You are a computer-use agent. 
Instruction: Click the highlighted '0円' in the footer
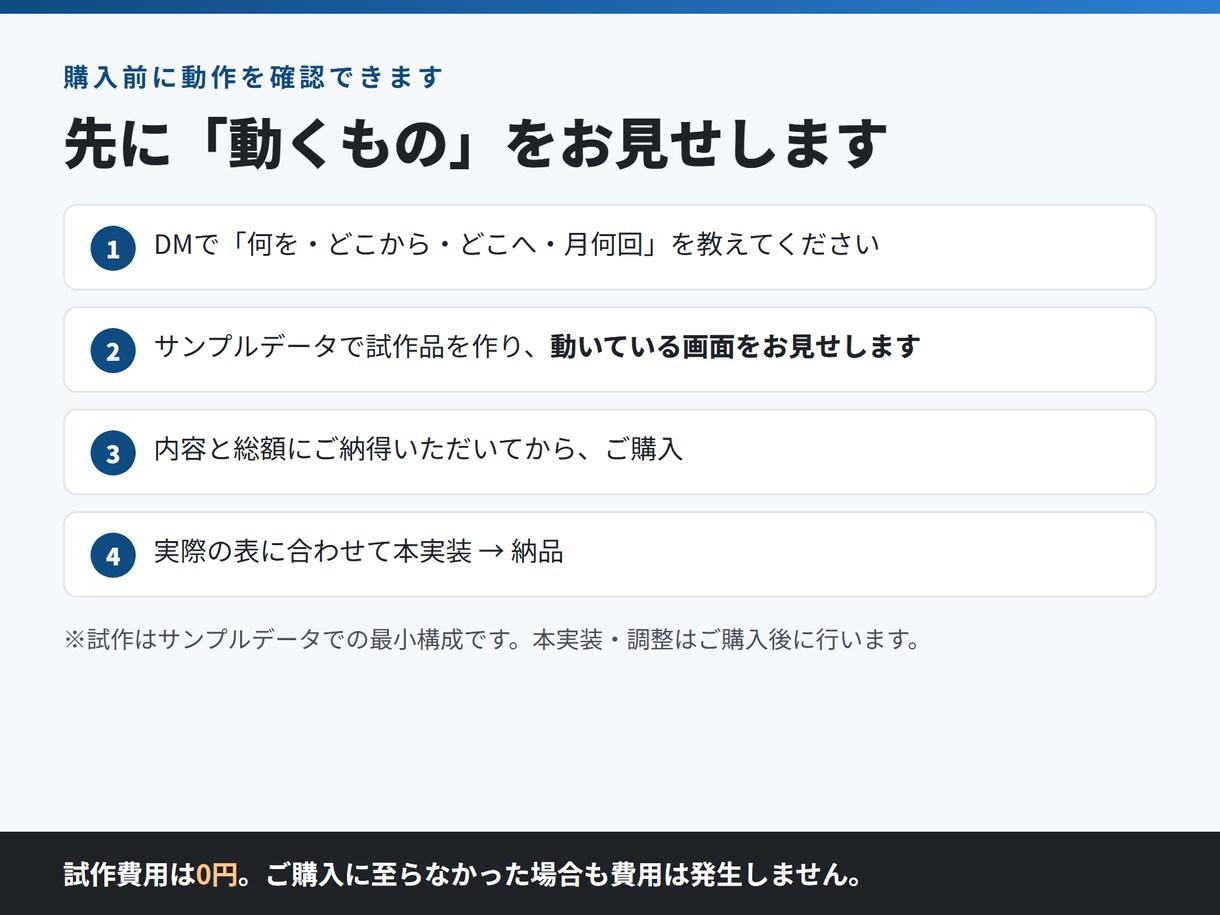[217, 875]
